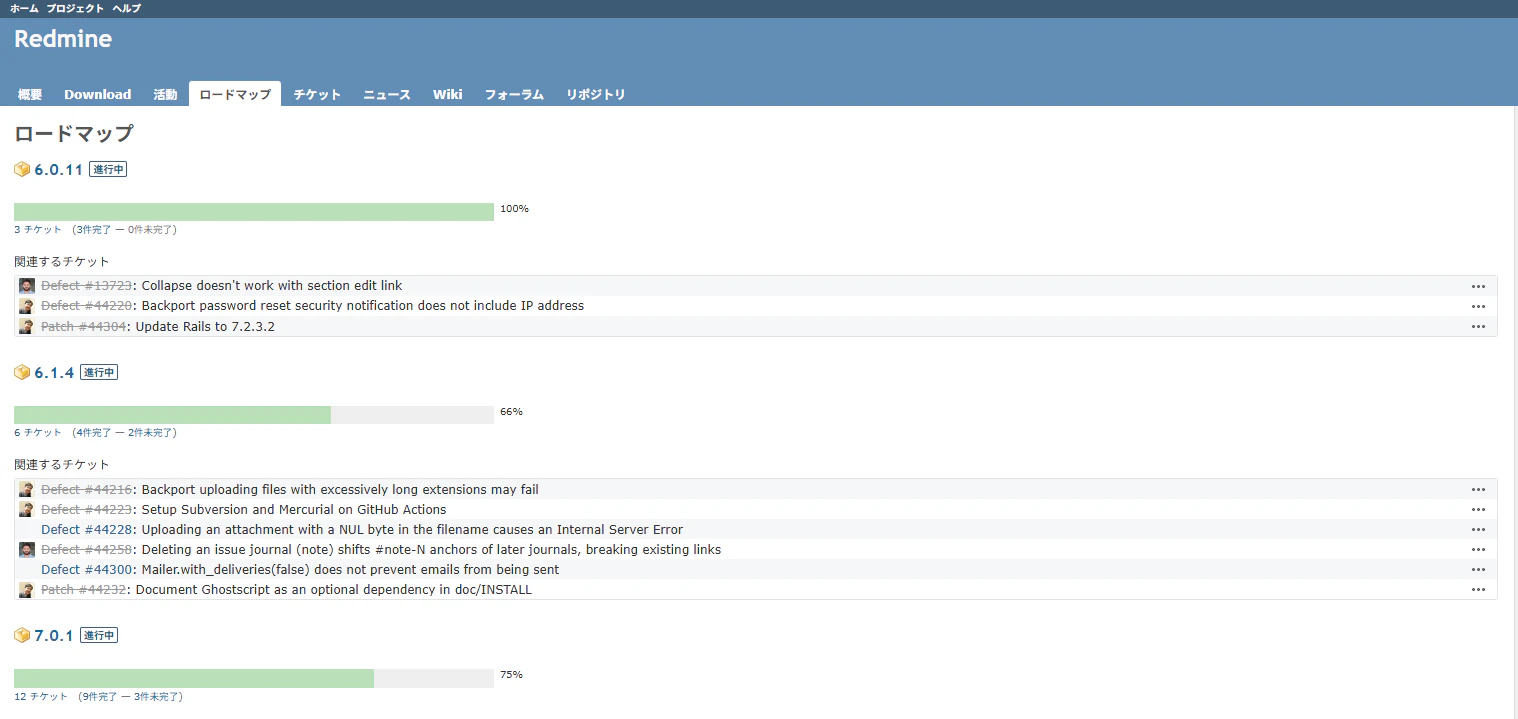Click the 4件完了 link under 6.1.4
Image resolution: width=1518 pixels, height=719 pixels.
93,433
